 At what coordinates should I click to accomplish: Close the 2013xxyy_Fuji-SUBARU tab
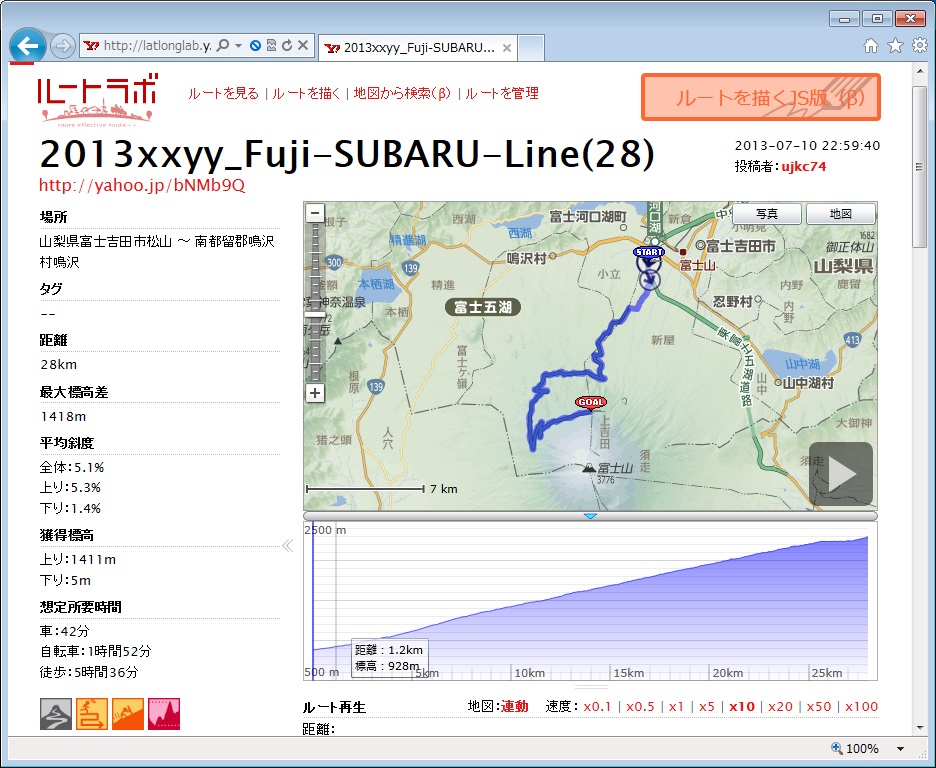[506, 48]
